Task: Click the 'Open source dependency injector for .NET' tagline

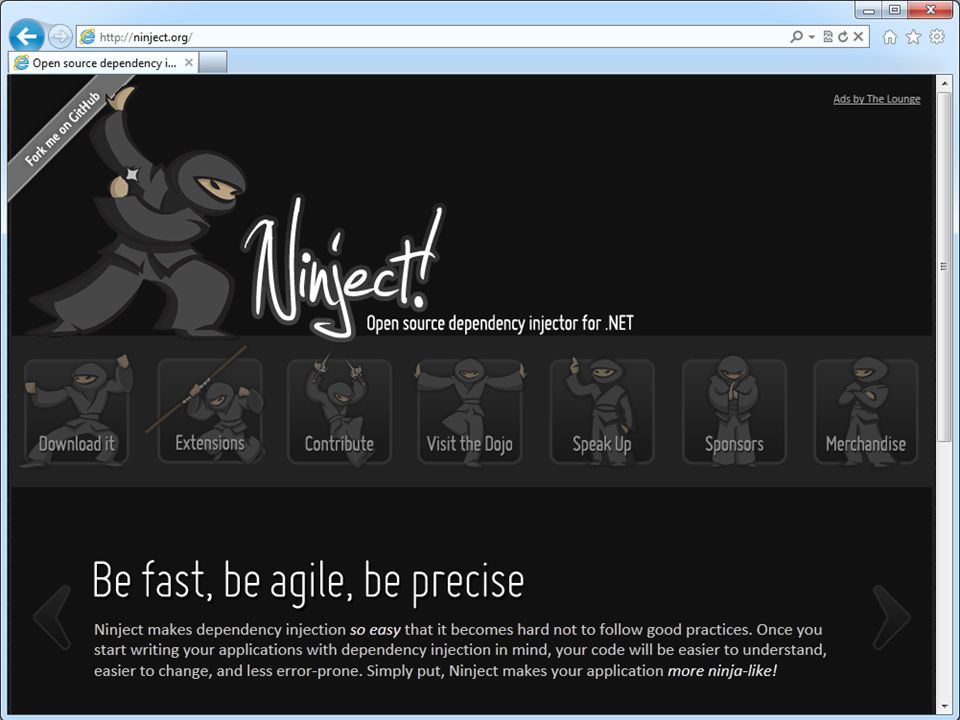Action: [500, 323]
